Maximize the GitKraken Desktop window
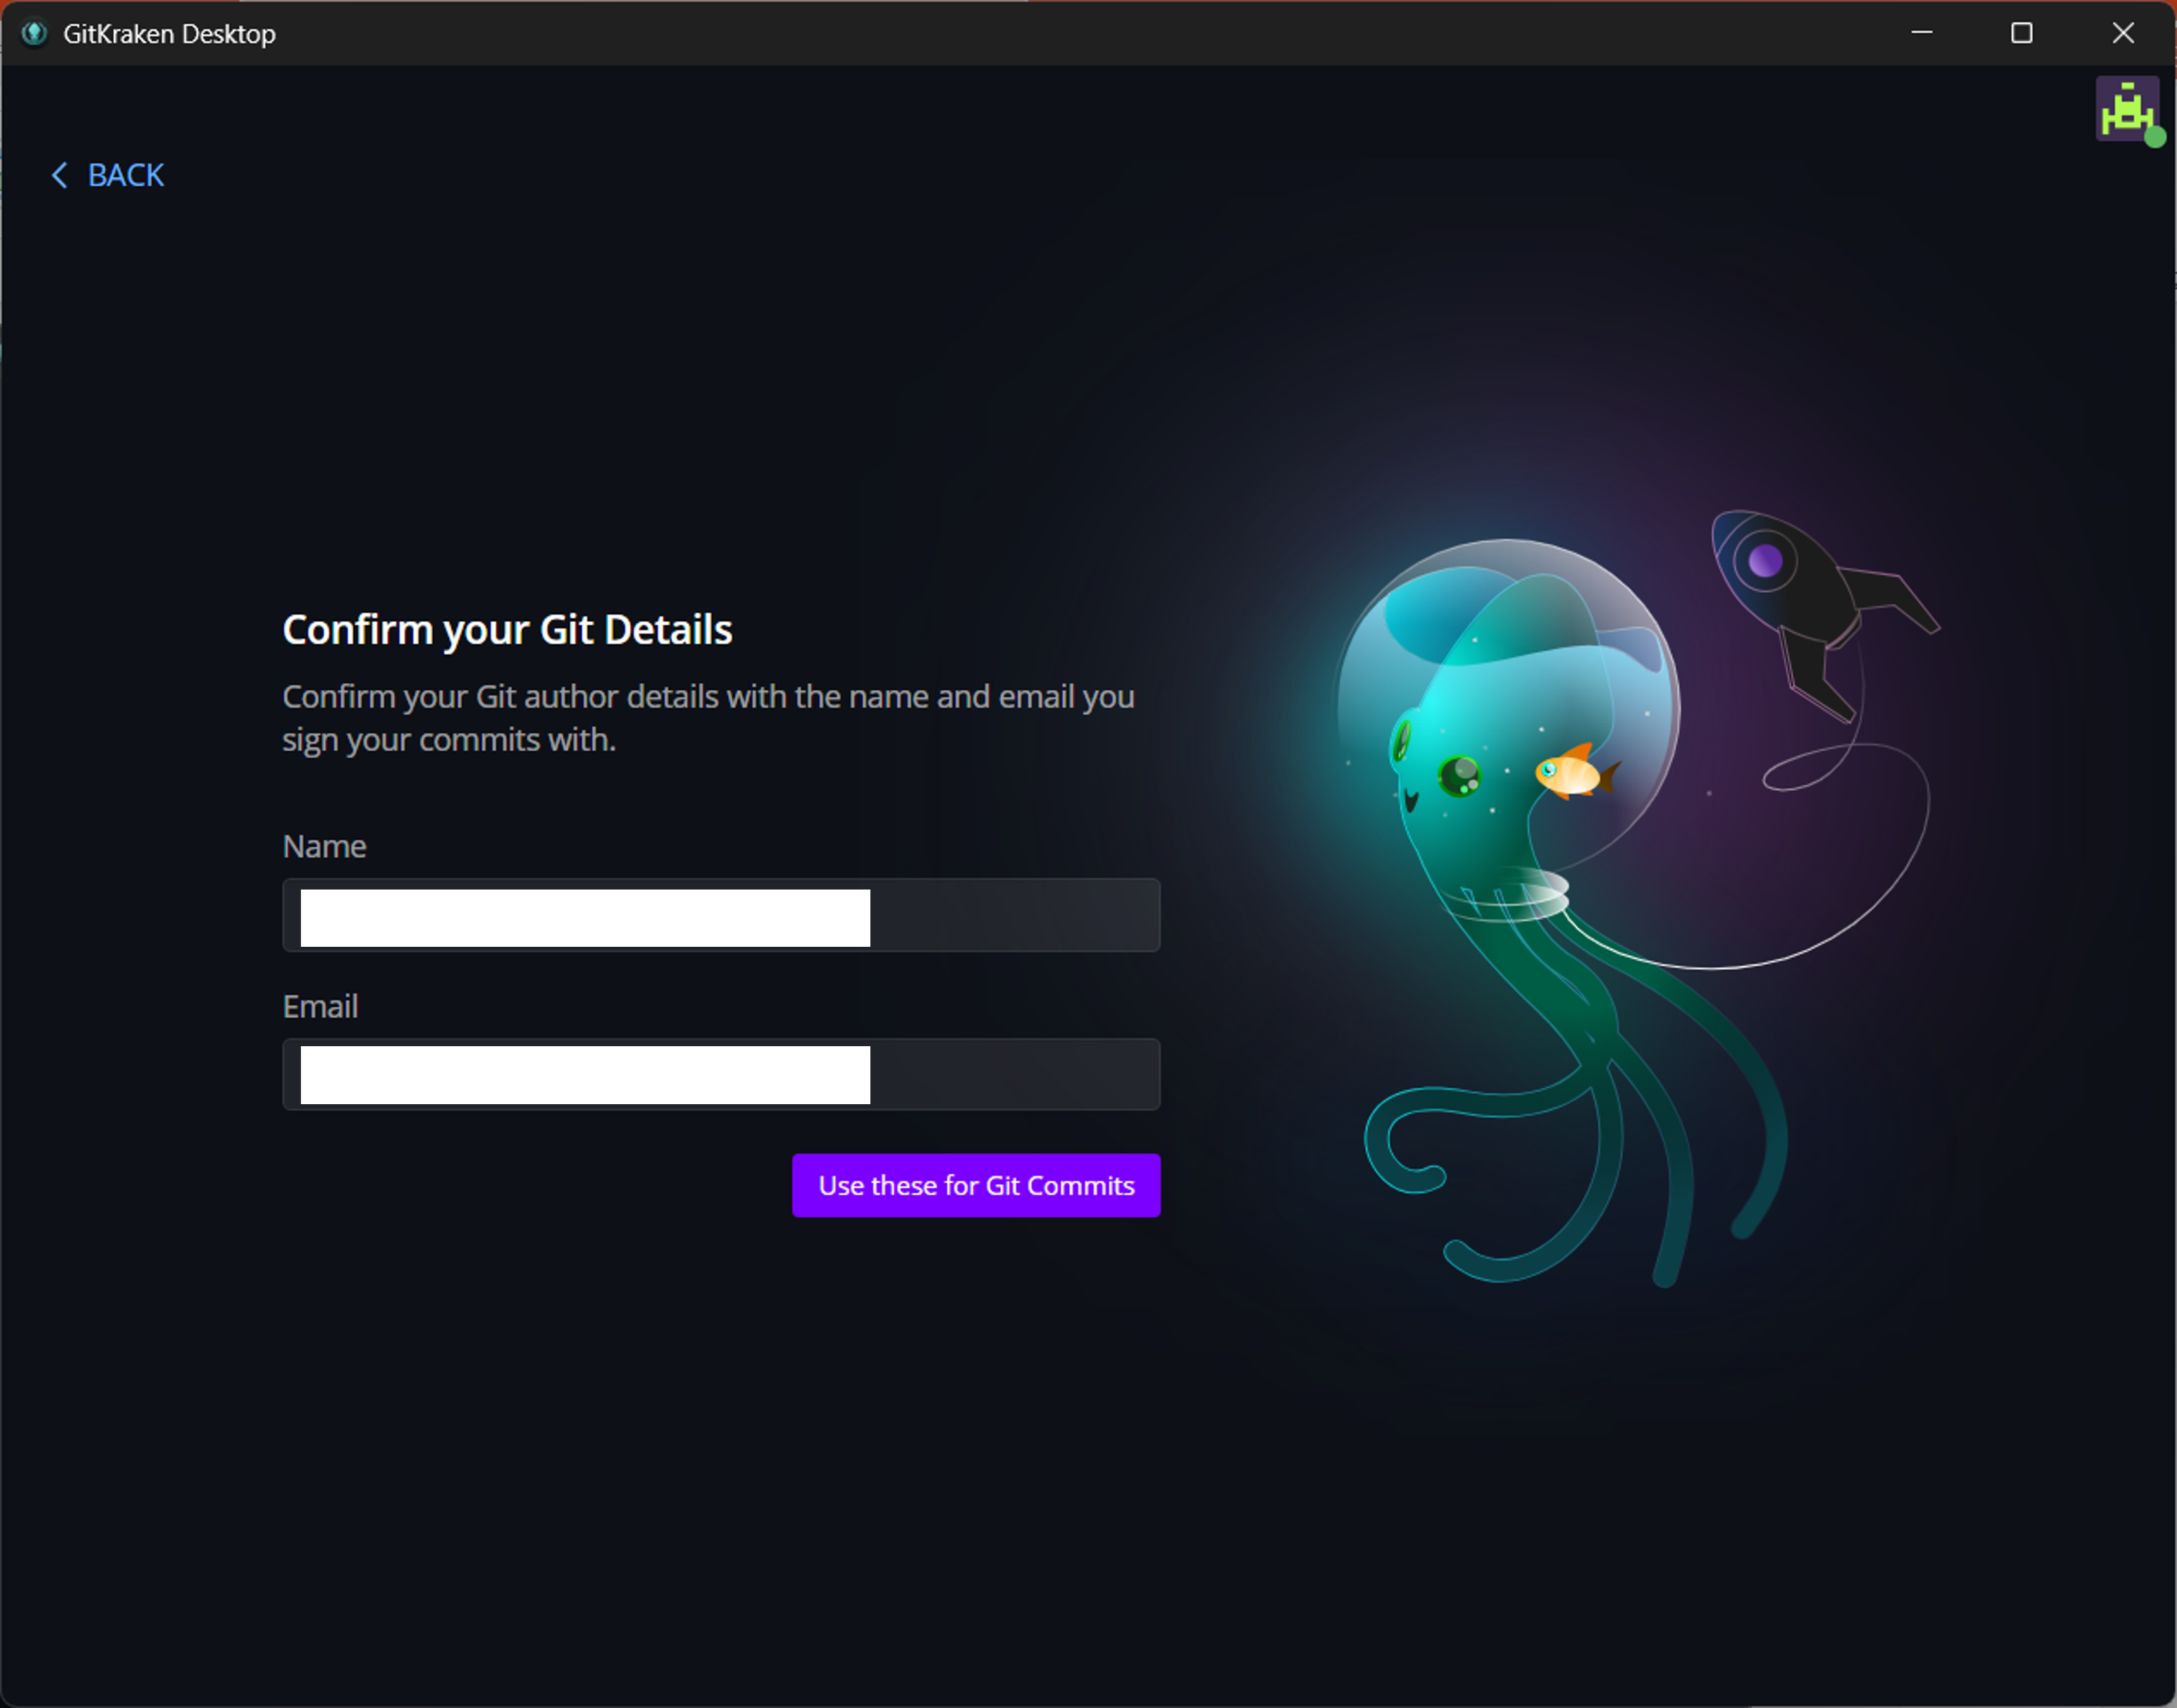 (2021, 33)
